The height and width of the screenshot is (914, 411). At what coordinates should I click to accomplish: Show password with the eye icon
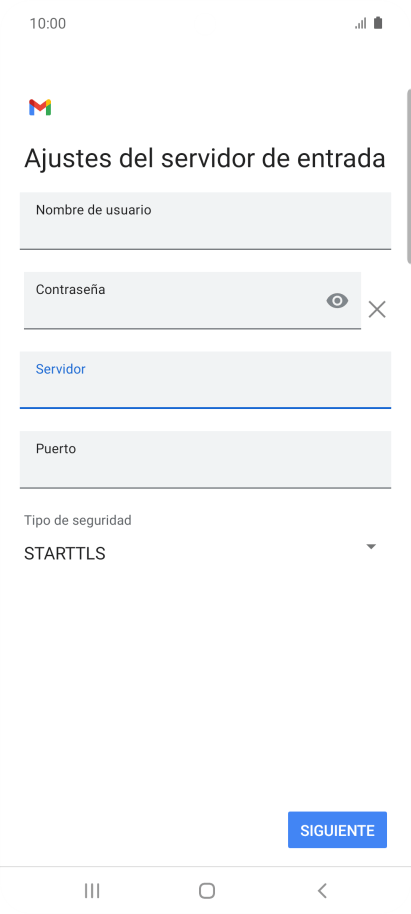337,301
